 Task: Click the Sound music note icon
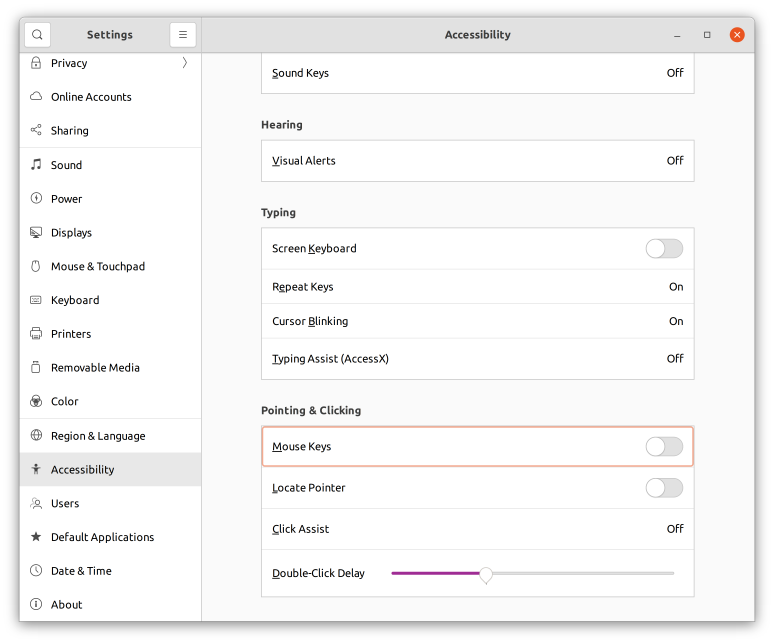(x=36, y=164)
